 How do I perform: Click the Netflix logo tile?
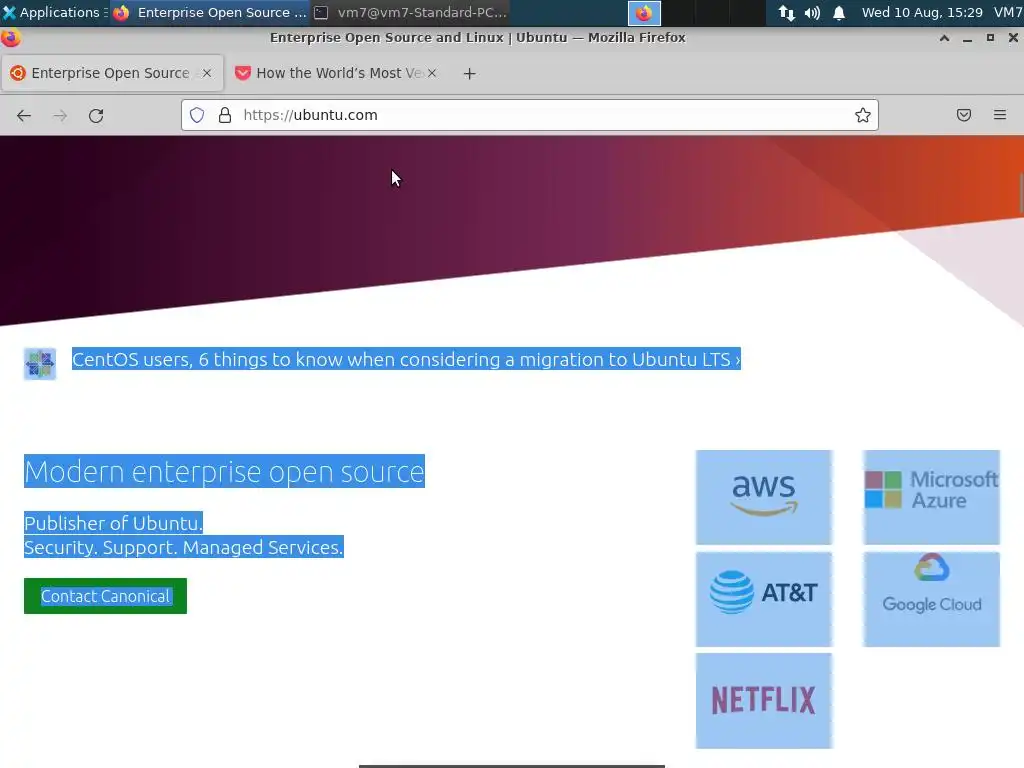pyautogui.click(x=763, y=701)
